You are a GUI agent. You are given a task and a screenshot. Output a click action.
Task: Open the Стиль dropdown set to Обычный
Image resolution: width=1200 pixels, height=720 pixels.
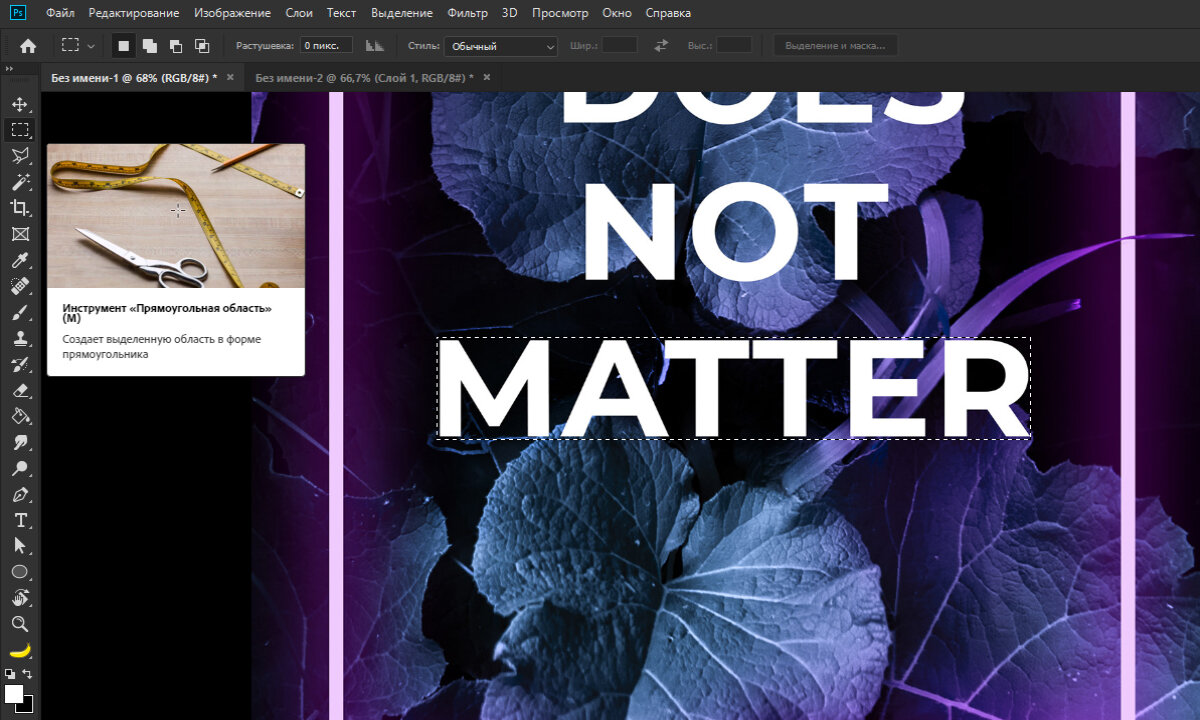click(x=502, y=46)
